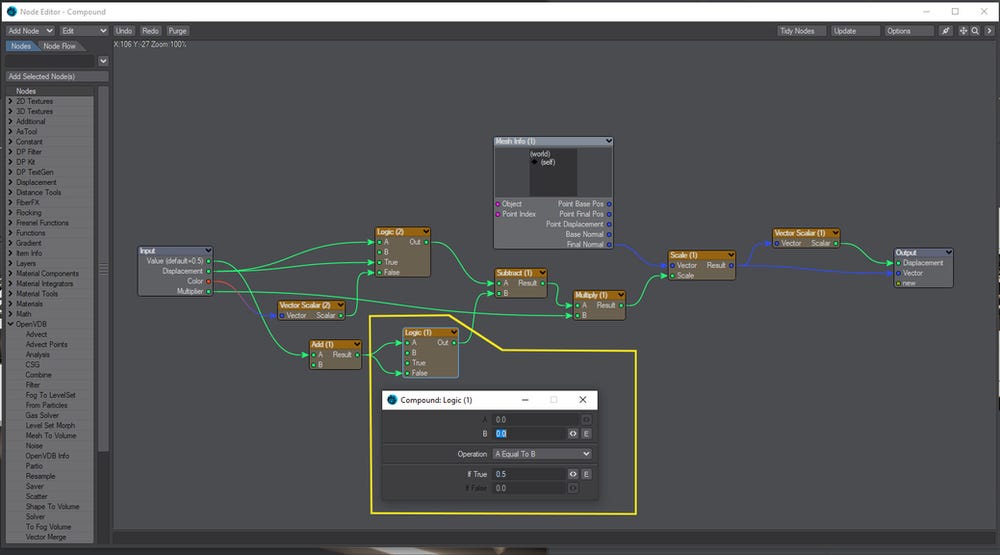Collapse the OpenVDB tree category
This screenshot has width=1000, height=555.
point(10,324)
